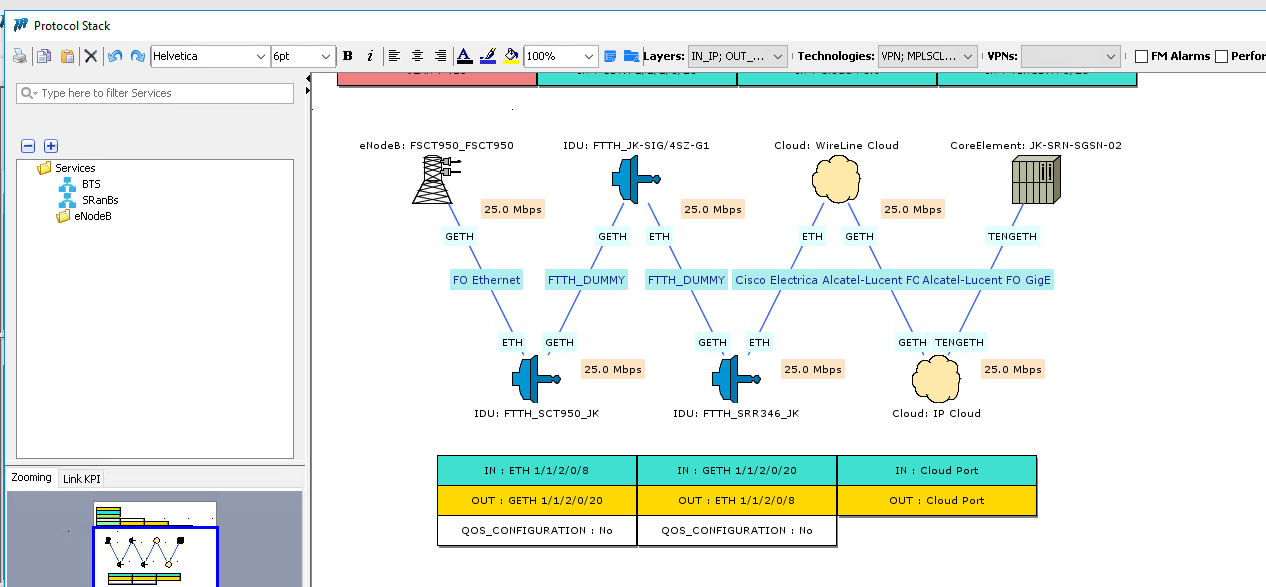Click the center align text icon

[417, 56]
